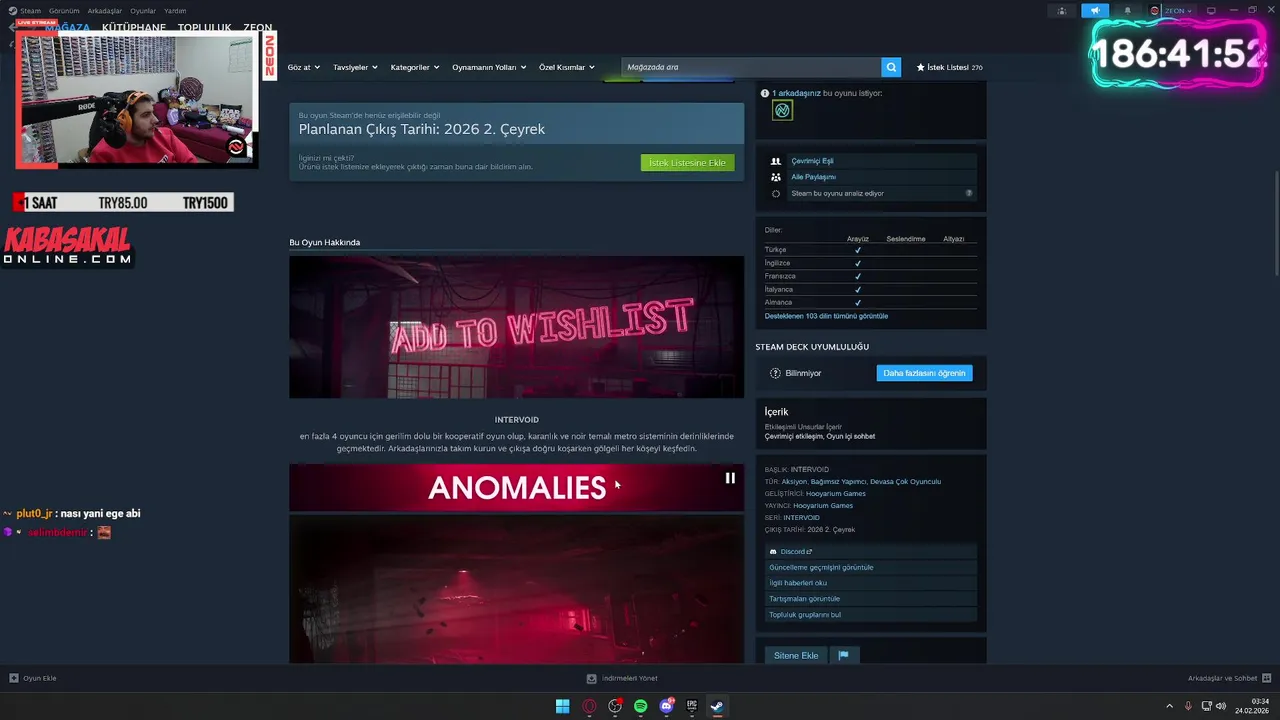Click the Oyun Ekle plus icon

14,678
